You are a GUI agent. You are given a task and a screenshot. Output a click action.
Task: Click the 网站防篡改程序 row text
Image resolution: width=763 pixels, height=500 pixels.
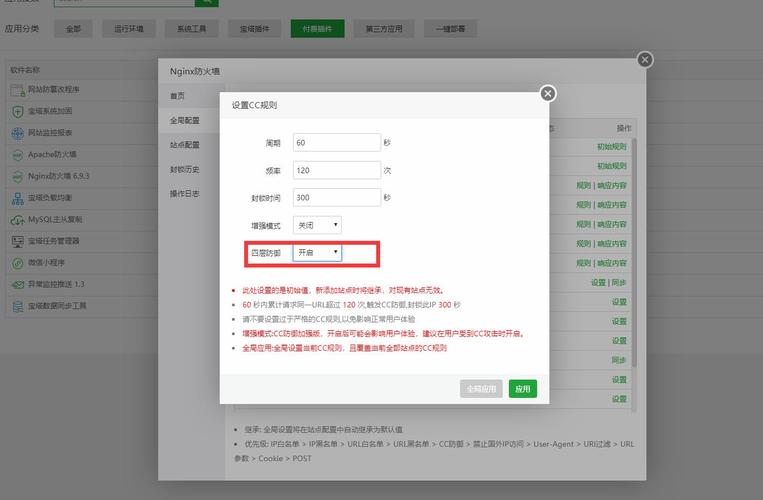tap(54, 89)
